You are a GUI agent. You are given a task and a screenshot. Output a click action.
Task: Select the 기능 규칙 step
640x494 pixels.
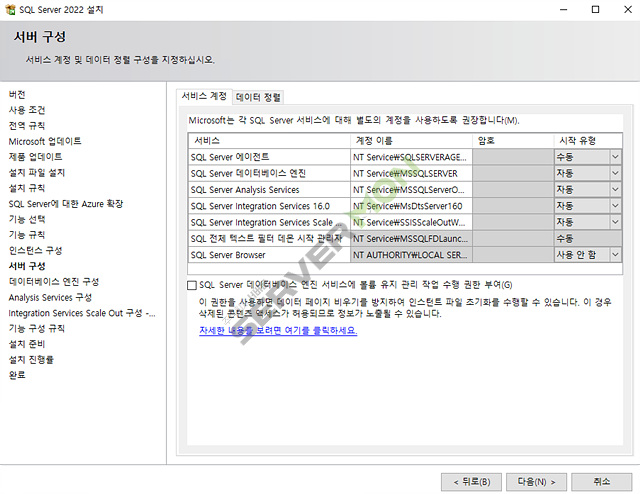click(27, 235)
